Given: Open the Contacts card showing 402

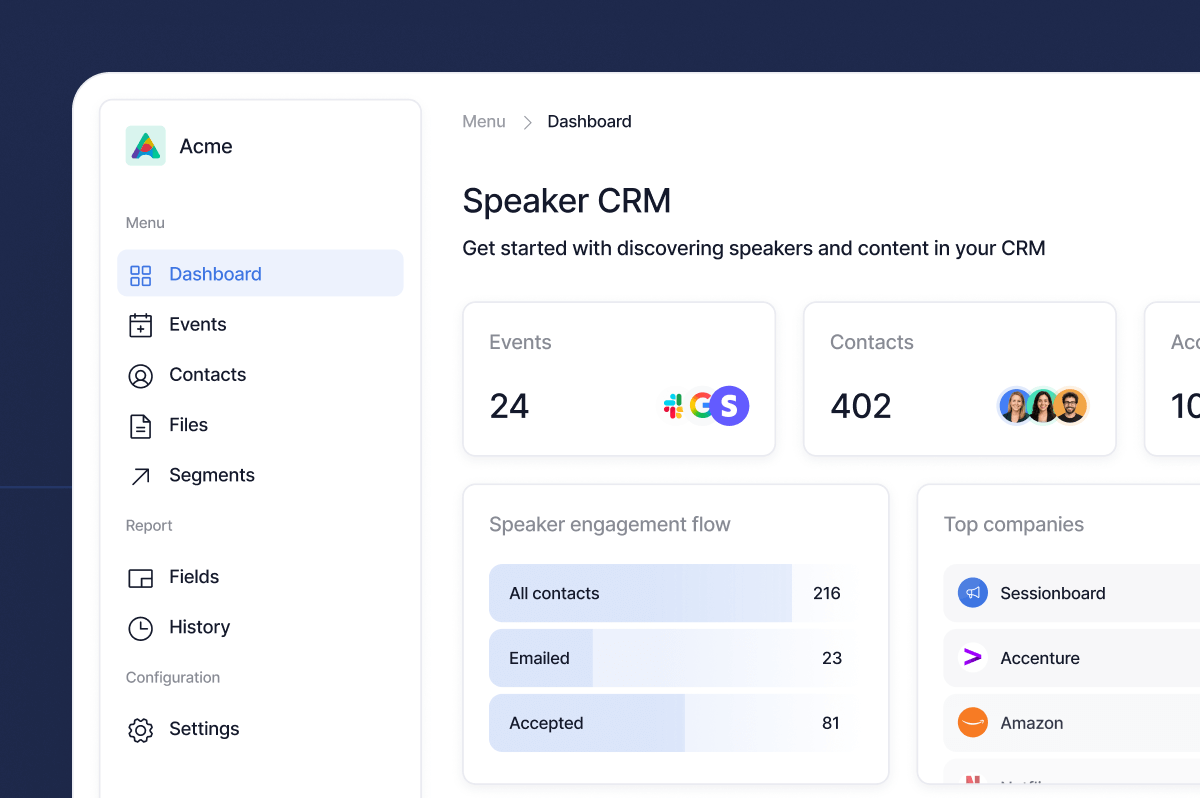Looking at the screenshot, I should click(x=960, y=379).
